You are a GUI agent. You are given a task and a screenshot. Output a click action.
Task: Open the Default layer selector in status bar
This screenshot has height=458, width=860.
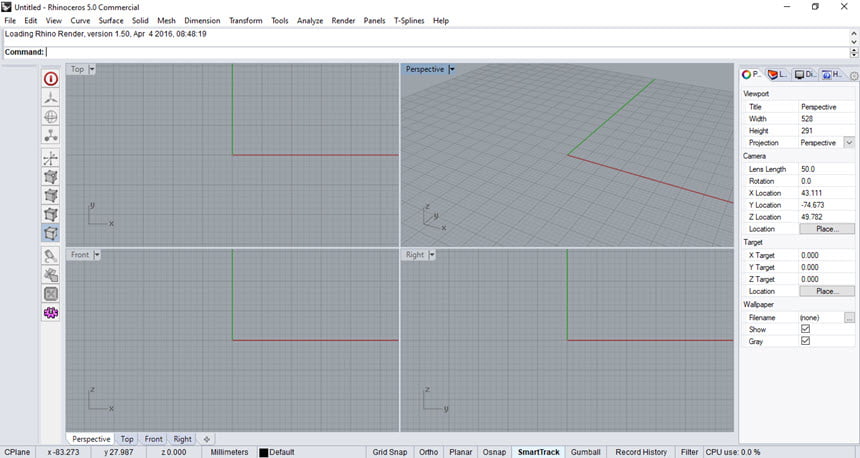click(282, 452)
